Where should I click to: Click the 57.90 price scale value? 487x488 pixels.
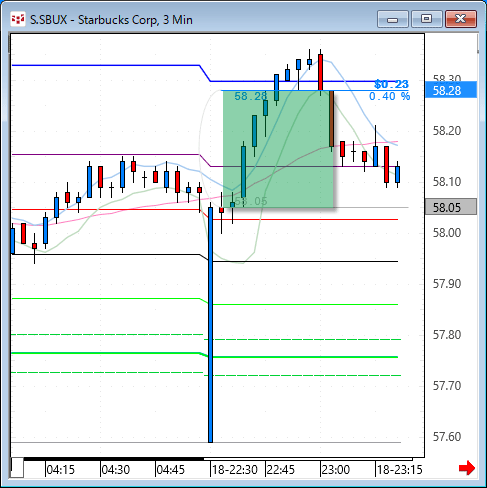(x=447, y=284)
